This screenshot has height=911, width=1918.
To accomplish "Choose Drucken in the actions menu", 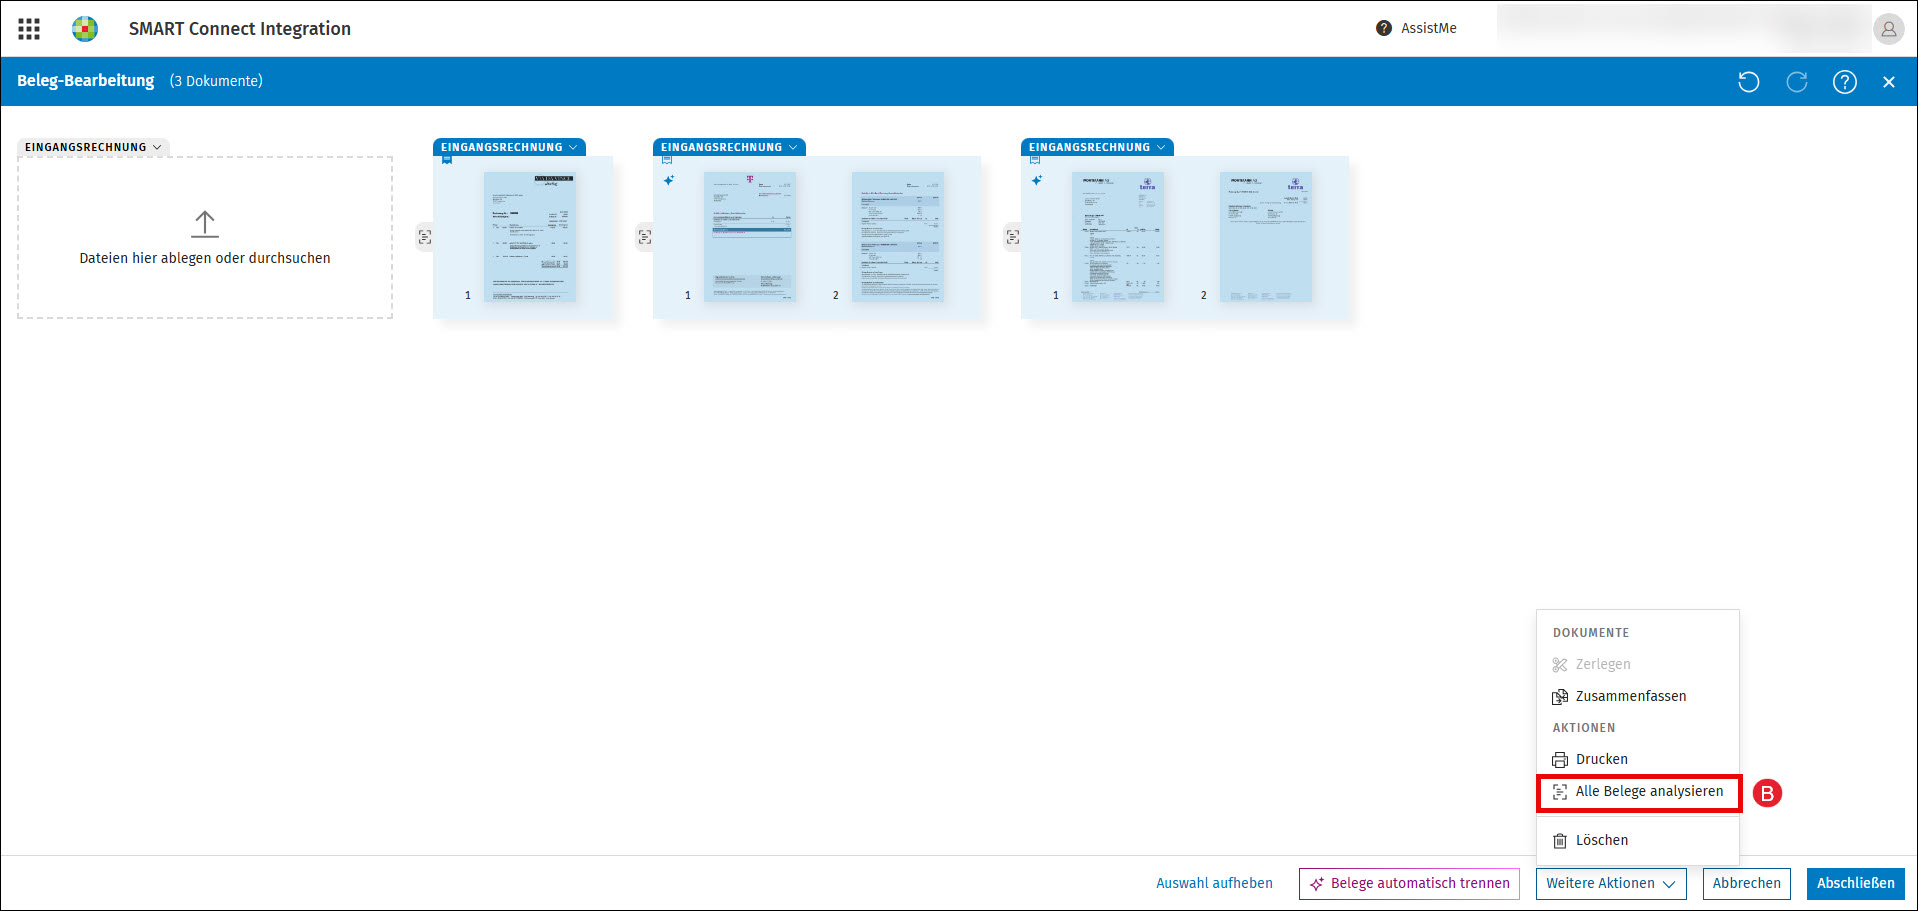I will 1637,759.
